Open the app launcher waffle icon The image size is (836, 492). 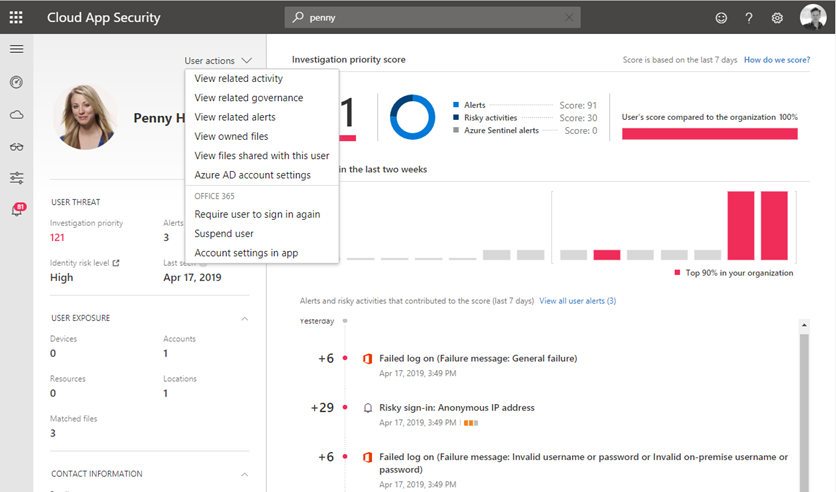pyautogui.click(x=16, y=17)
